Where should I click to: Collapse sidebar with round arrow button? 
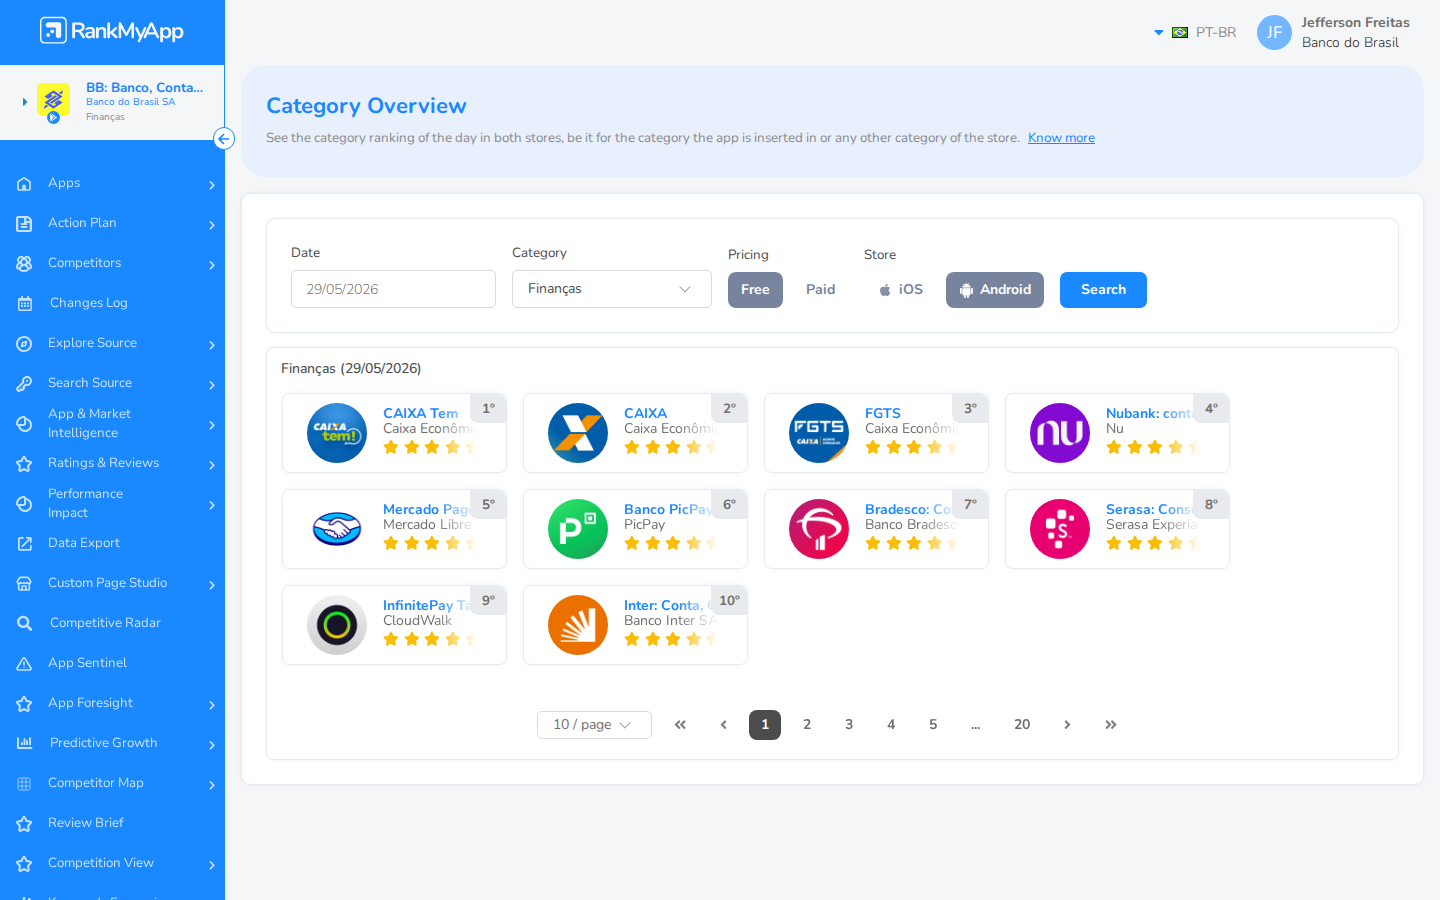tap(224, 139)
